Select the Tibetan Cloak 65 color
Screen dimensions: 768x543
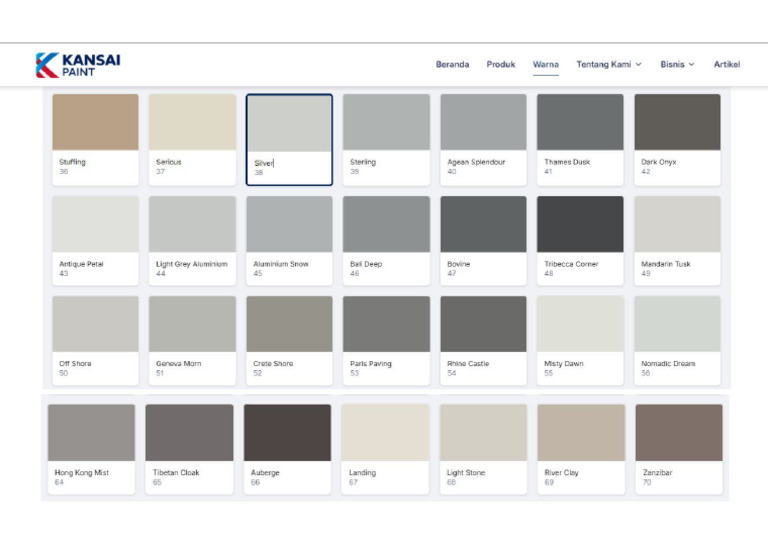tap(189, 449)
